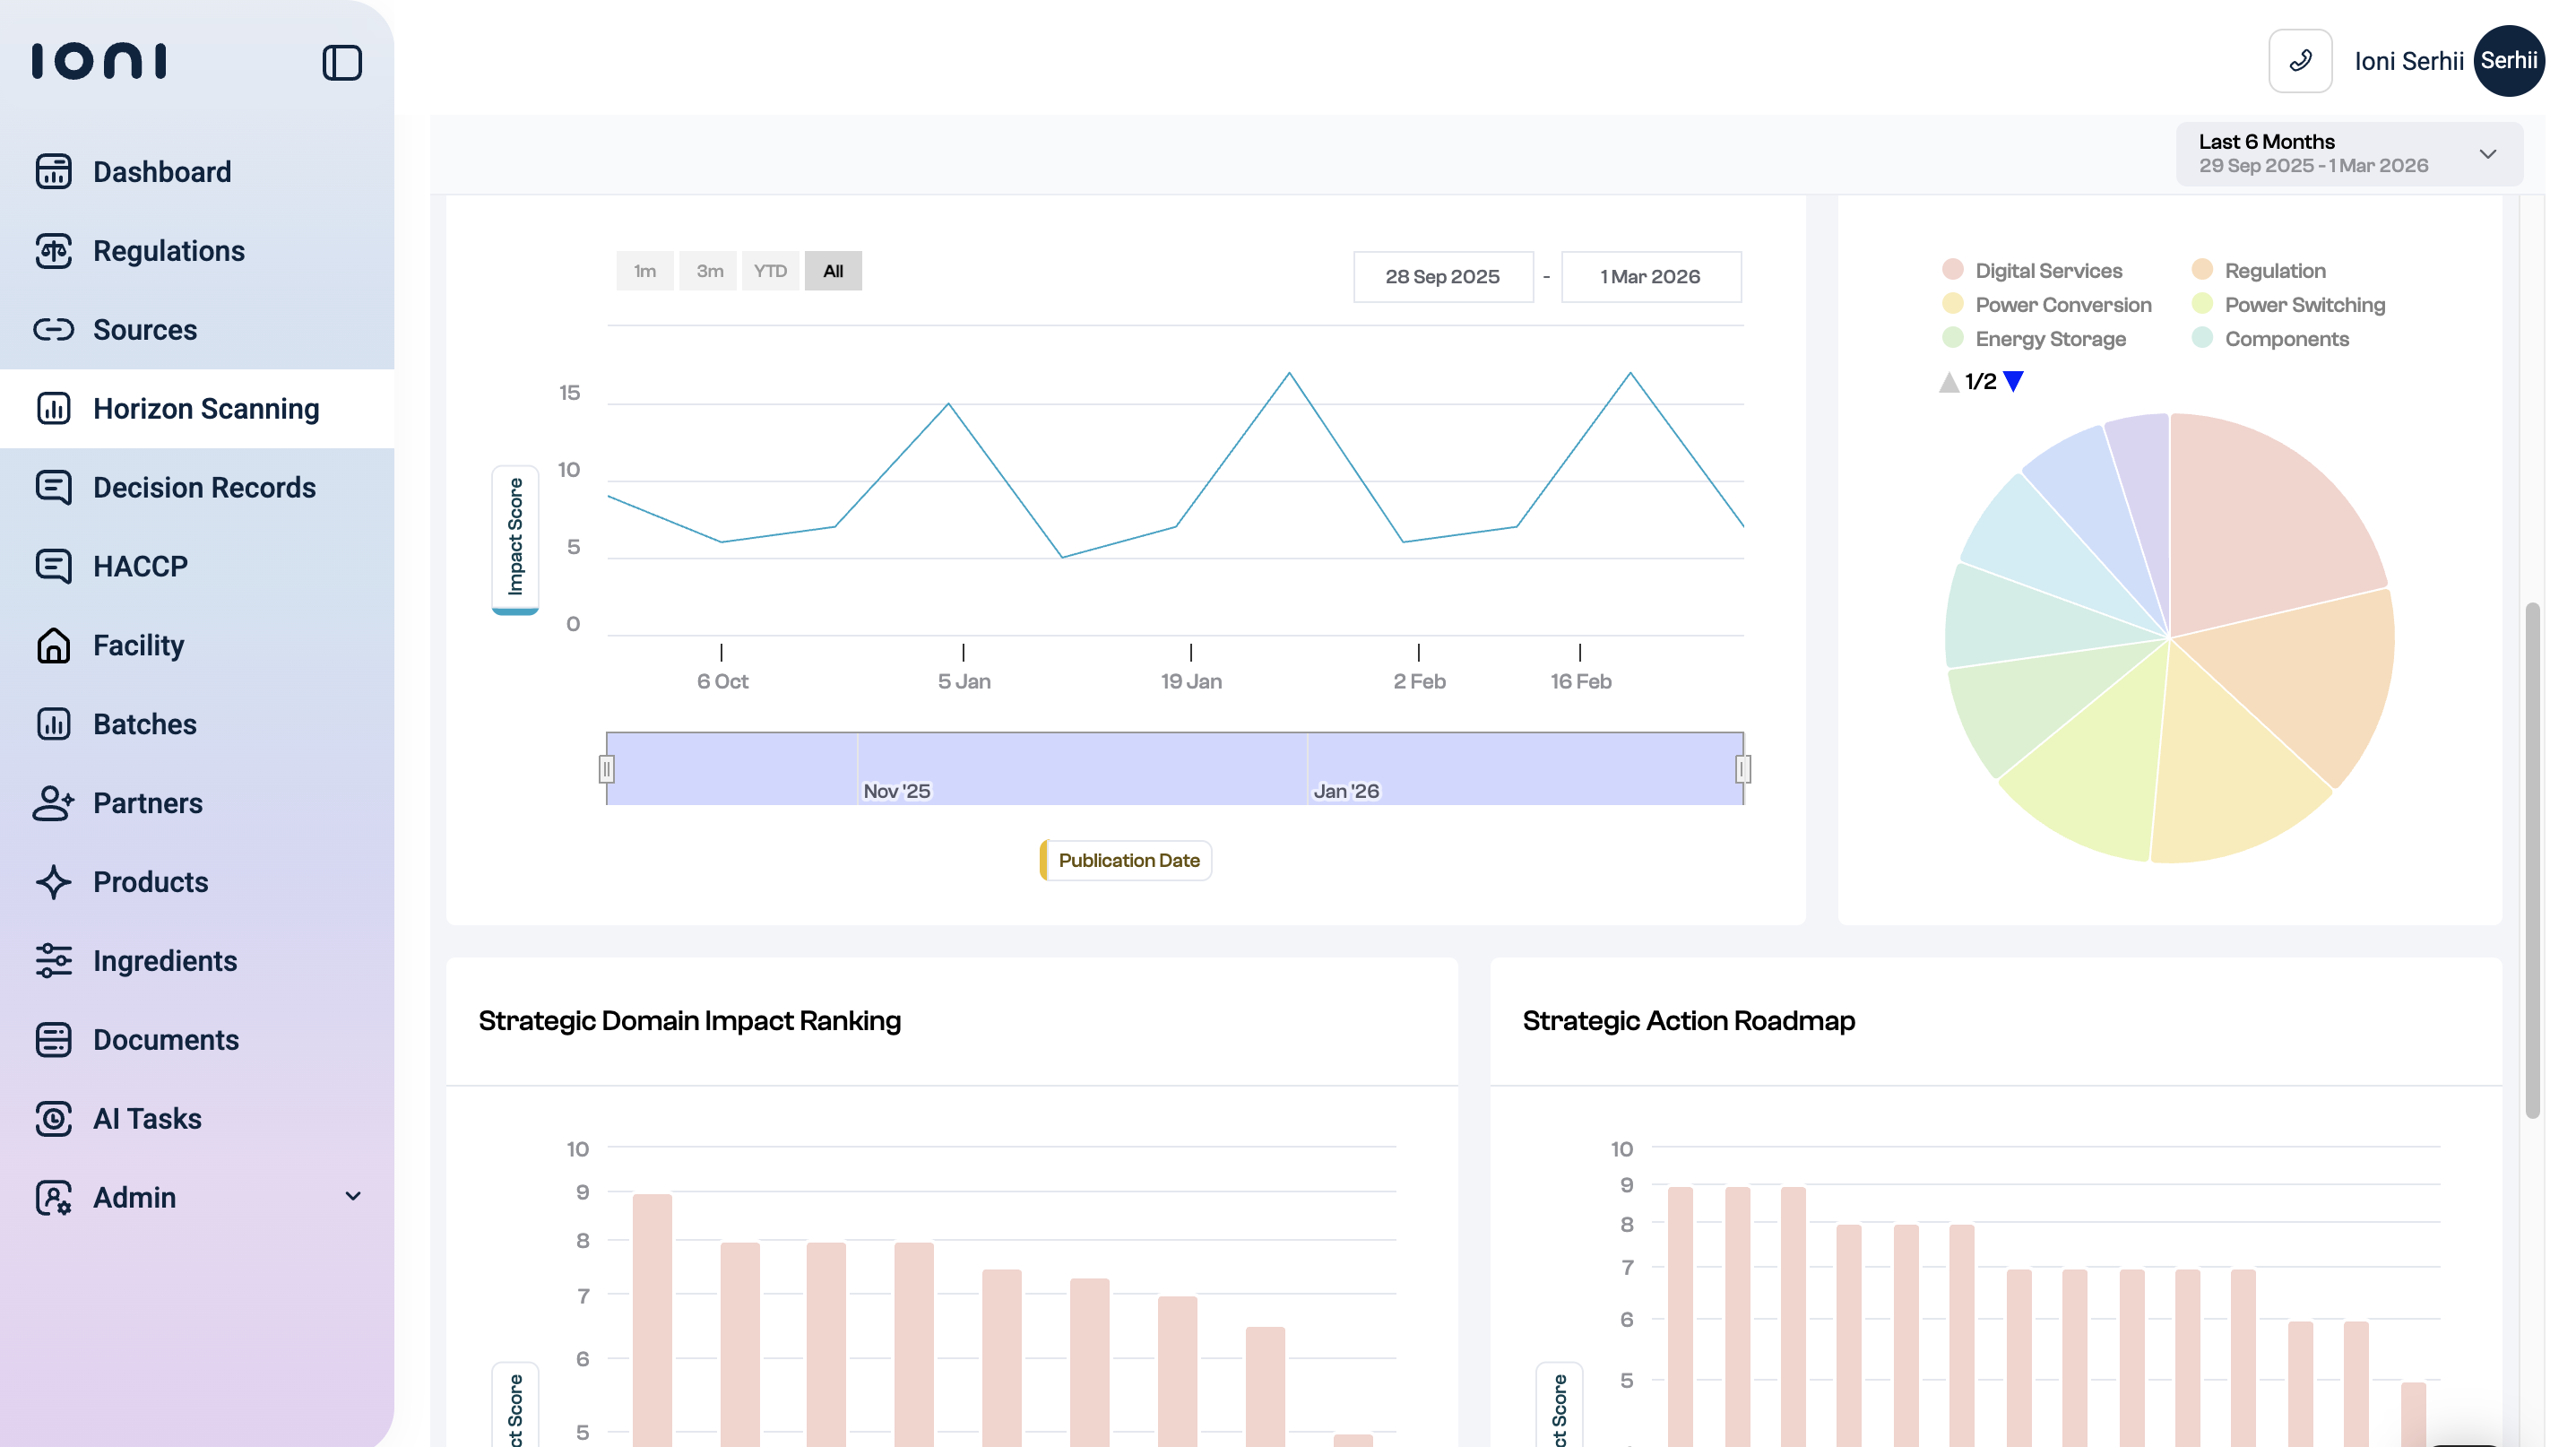This screenshot has height=1447, width=2576.
Task: Open Facility via the house icon
Action: pyautogui.click(x=53, y=645)
